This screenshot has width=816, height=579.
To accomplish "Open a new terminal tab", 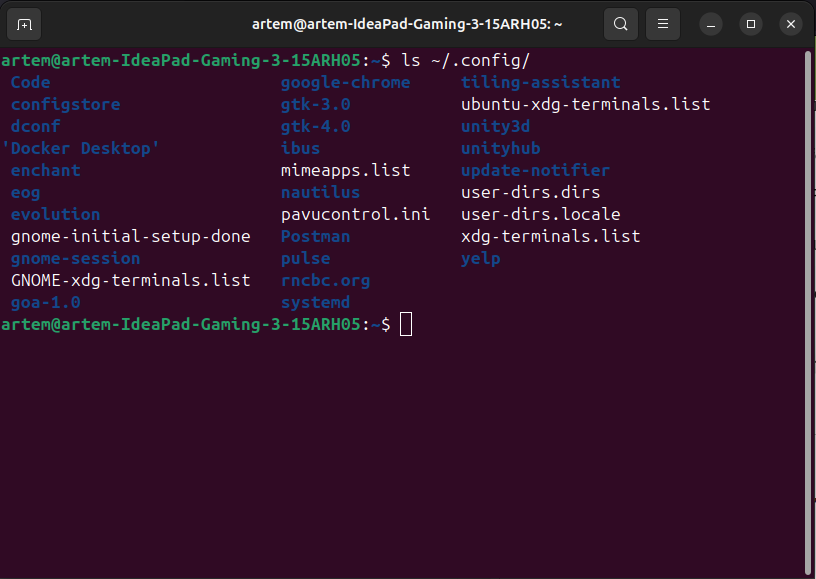I will tap(24, 23).
